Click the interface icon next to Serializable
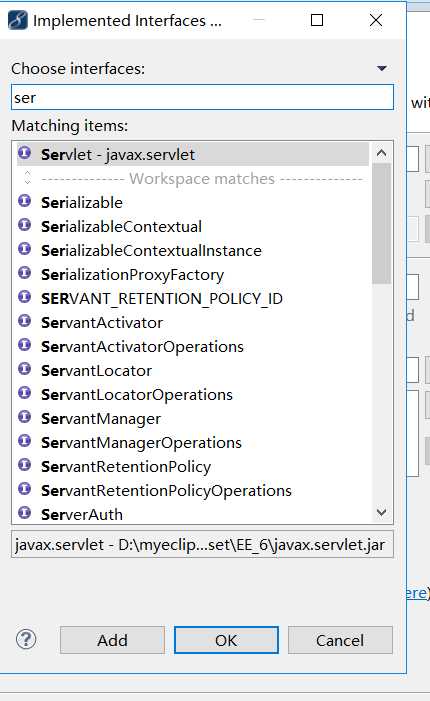Screen dimensions: 430x701 pos(25,201)
